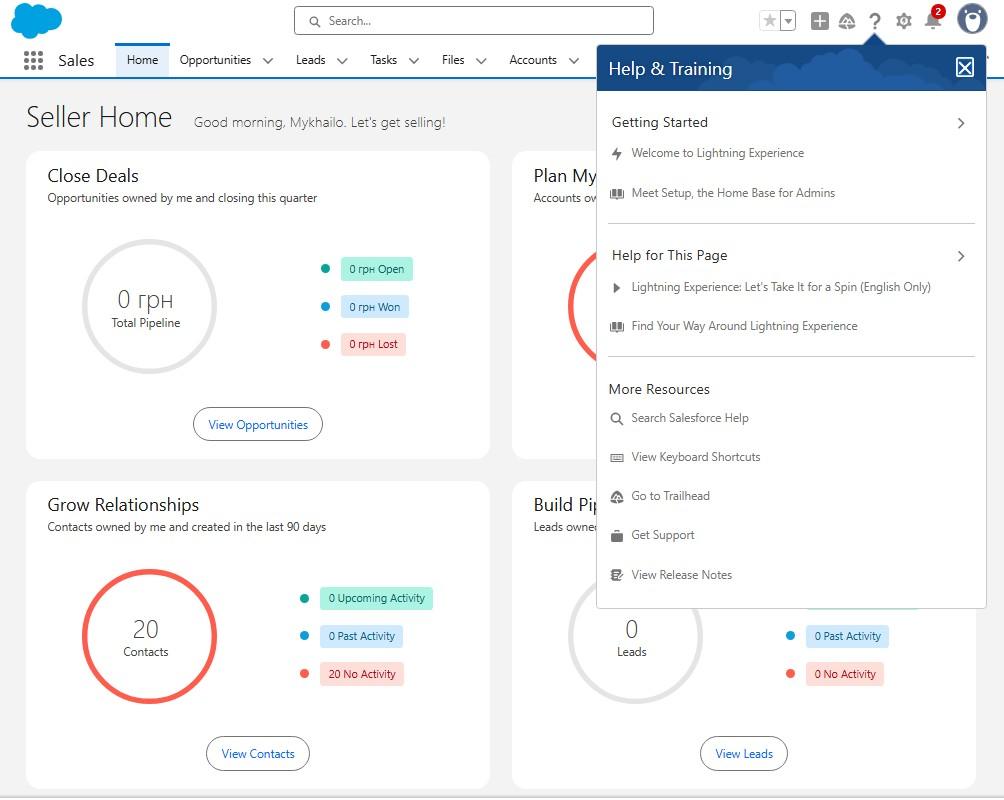Image resolution: width=1004 pixels, height=800 pixels.
Task: Open Global Actions plus icon
Action: (819, 21)
